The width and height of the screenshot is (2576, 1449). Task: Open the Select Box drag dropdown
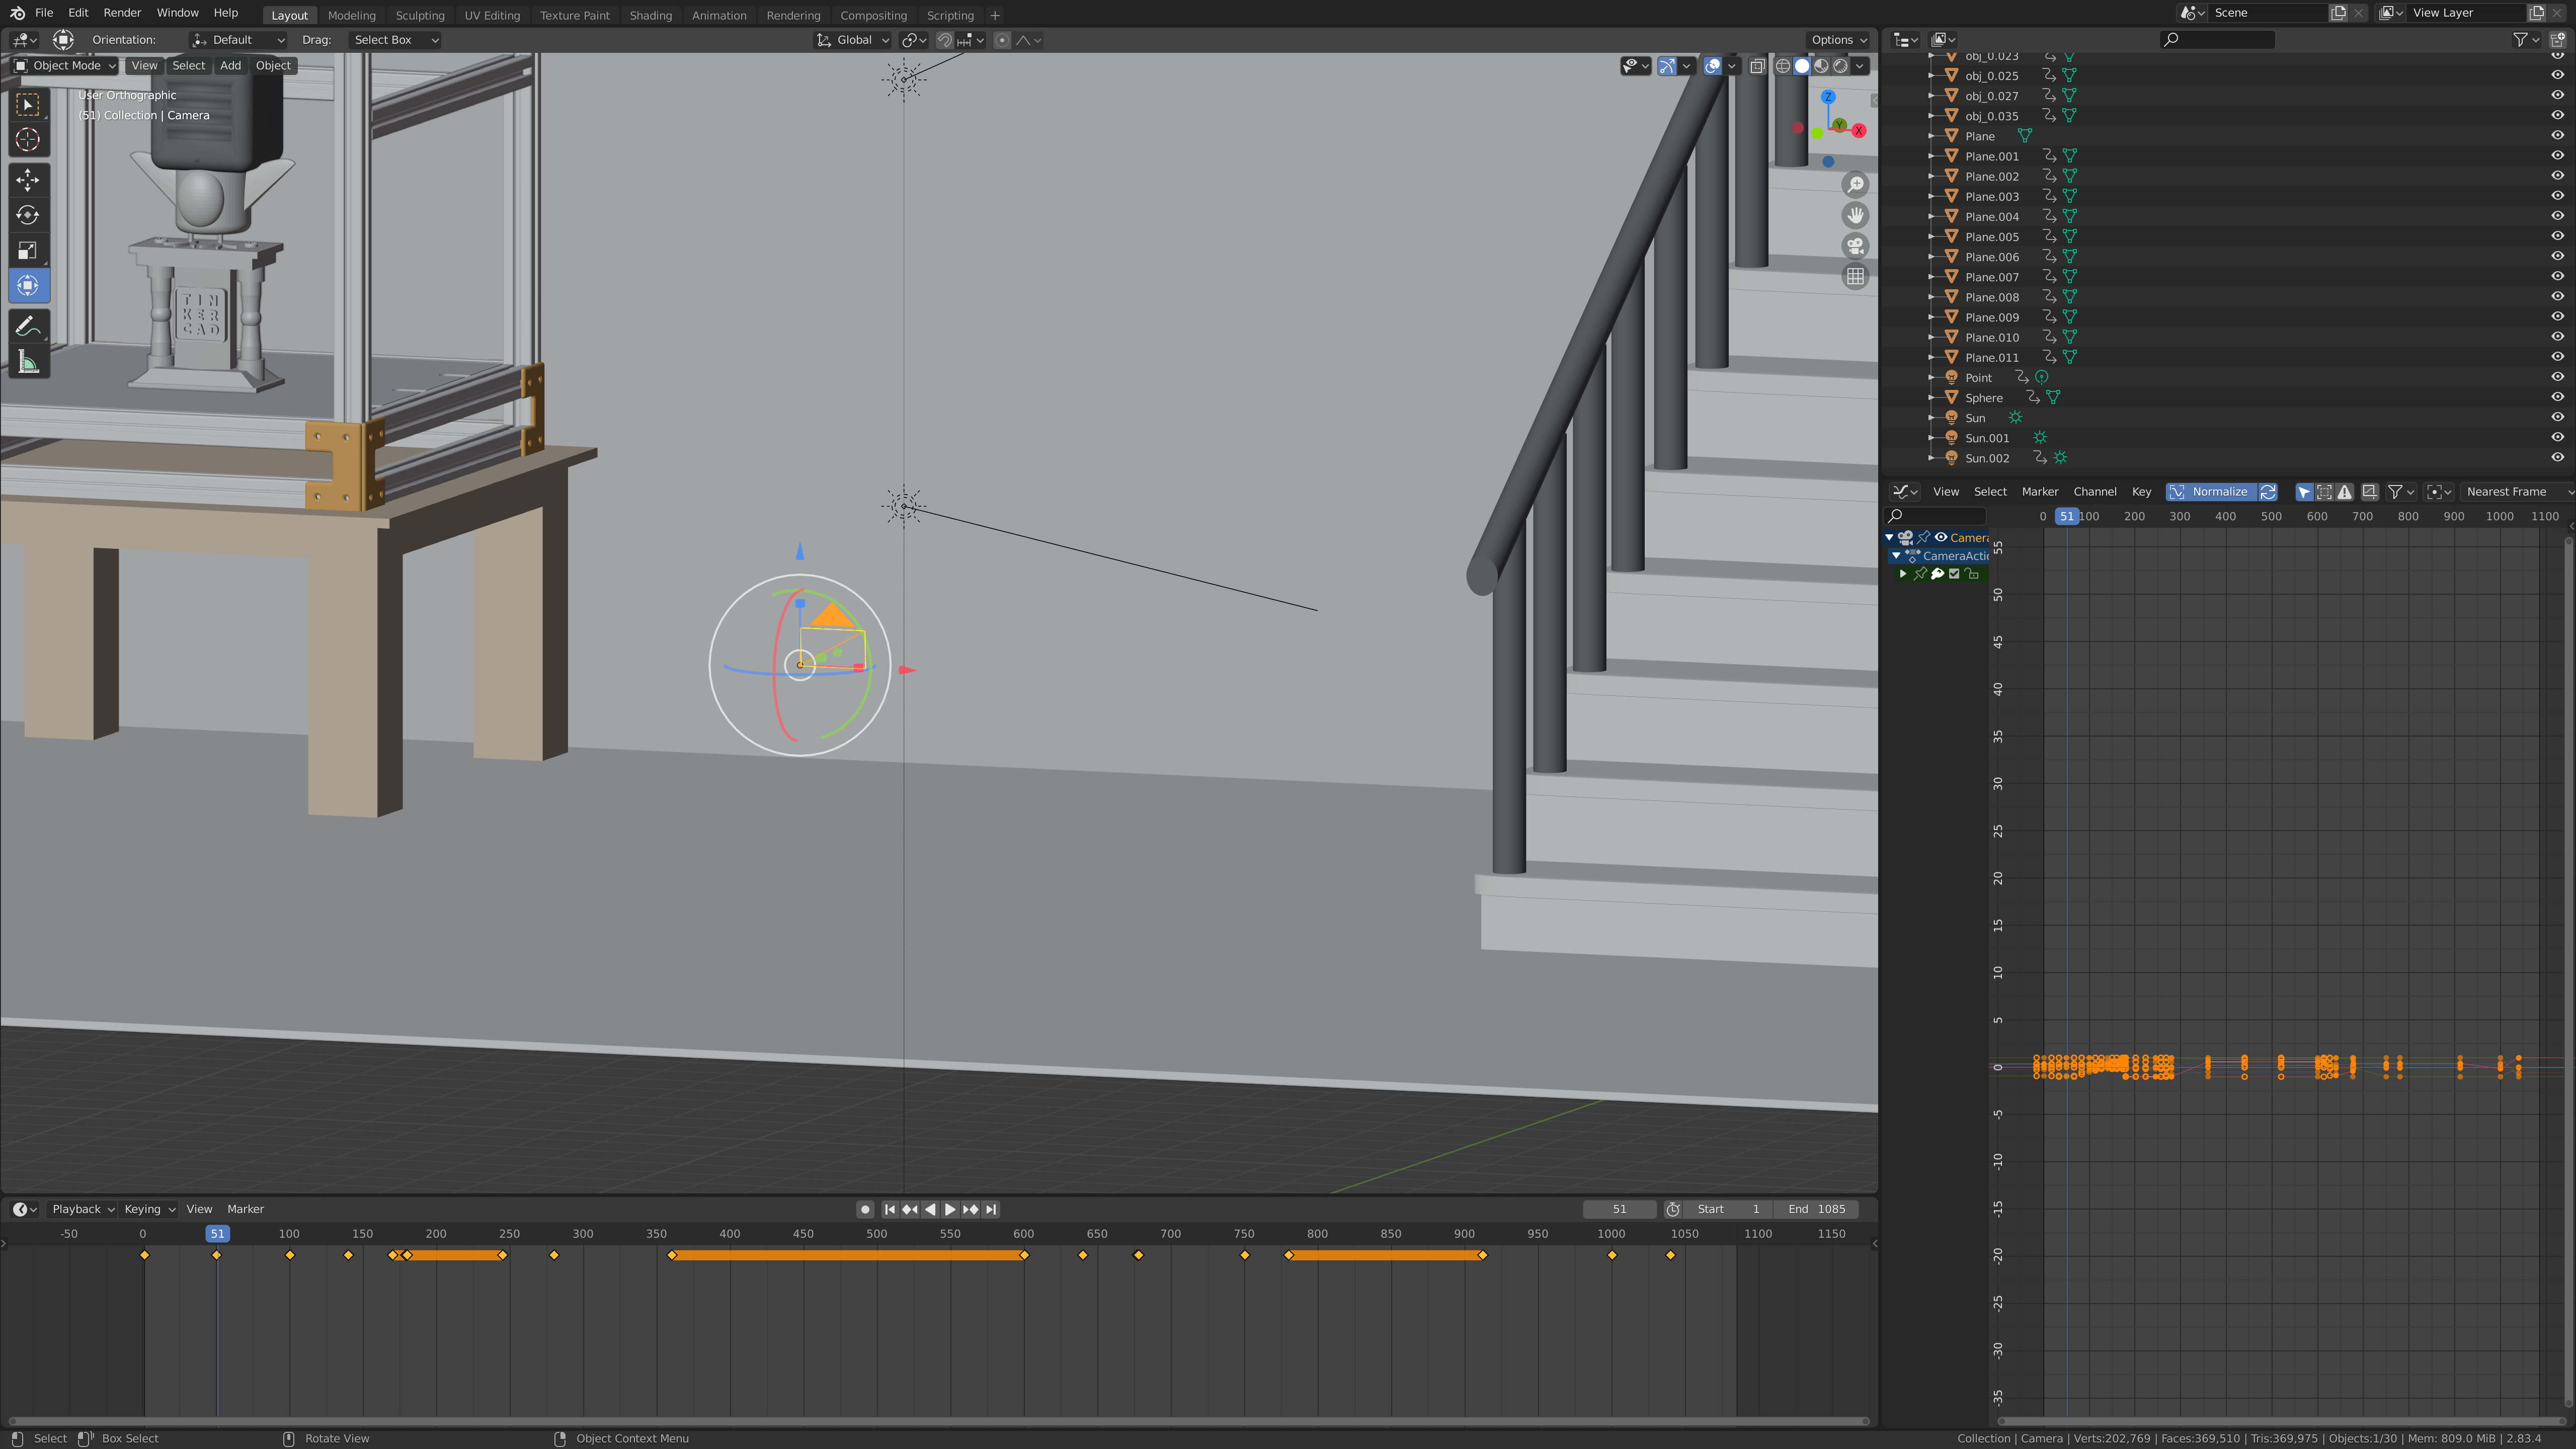pyautogui.click(x=395, y=40)
